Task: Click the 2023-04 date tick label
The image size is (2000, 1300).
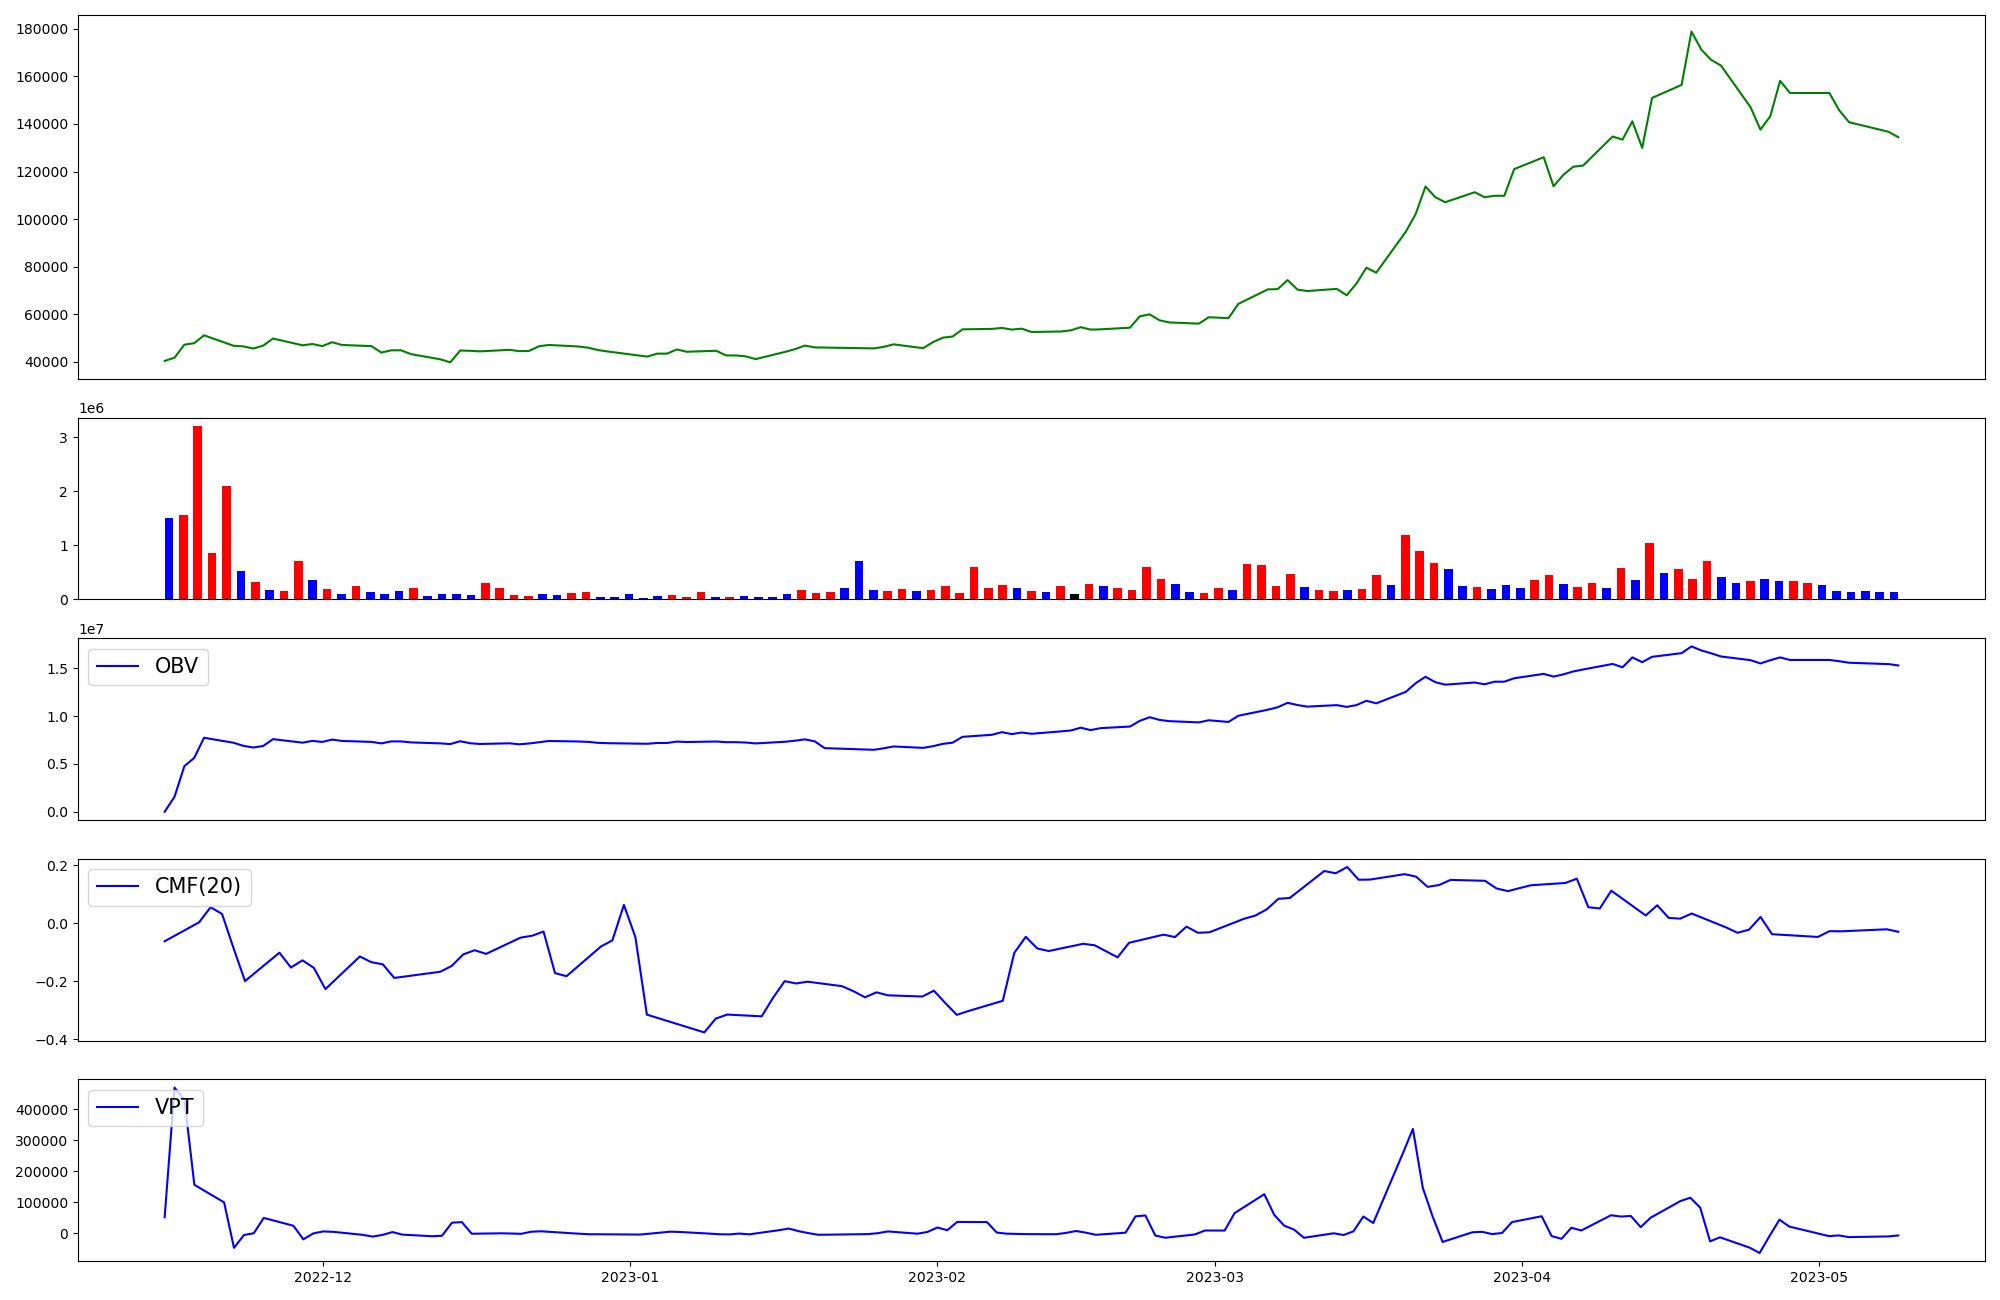Action: coord(1521,1277)
